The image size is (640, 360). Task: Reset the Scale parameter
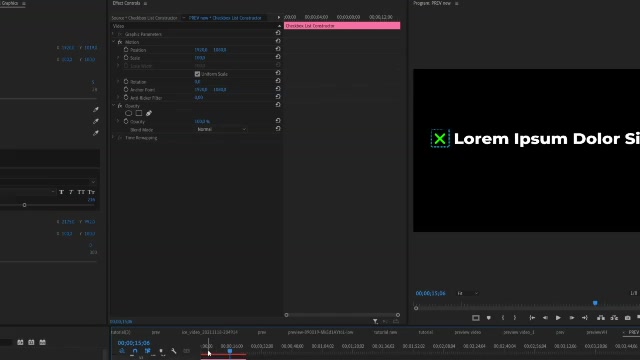tap(278, 57)
